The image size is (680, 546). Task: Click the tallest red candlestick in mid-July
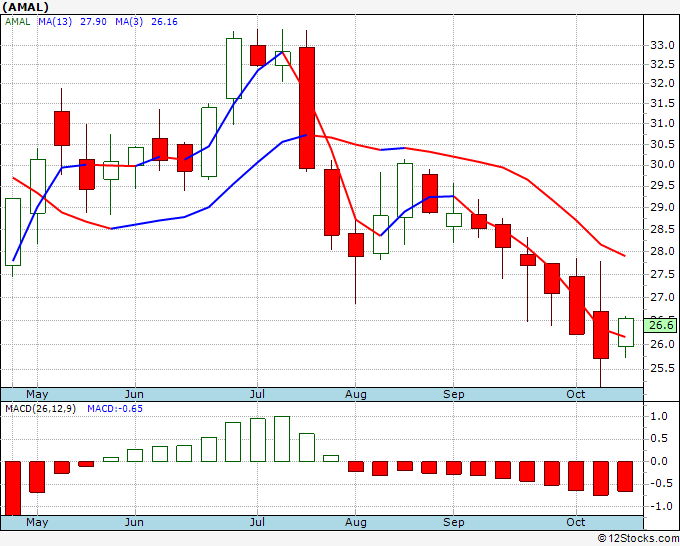[x=307, y=108]
